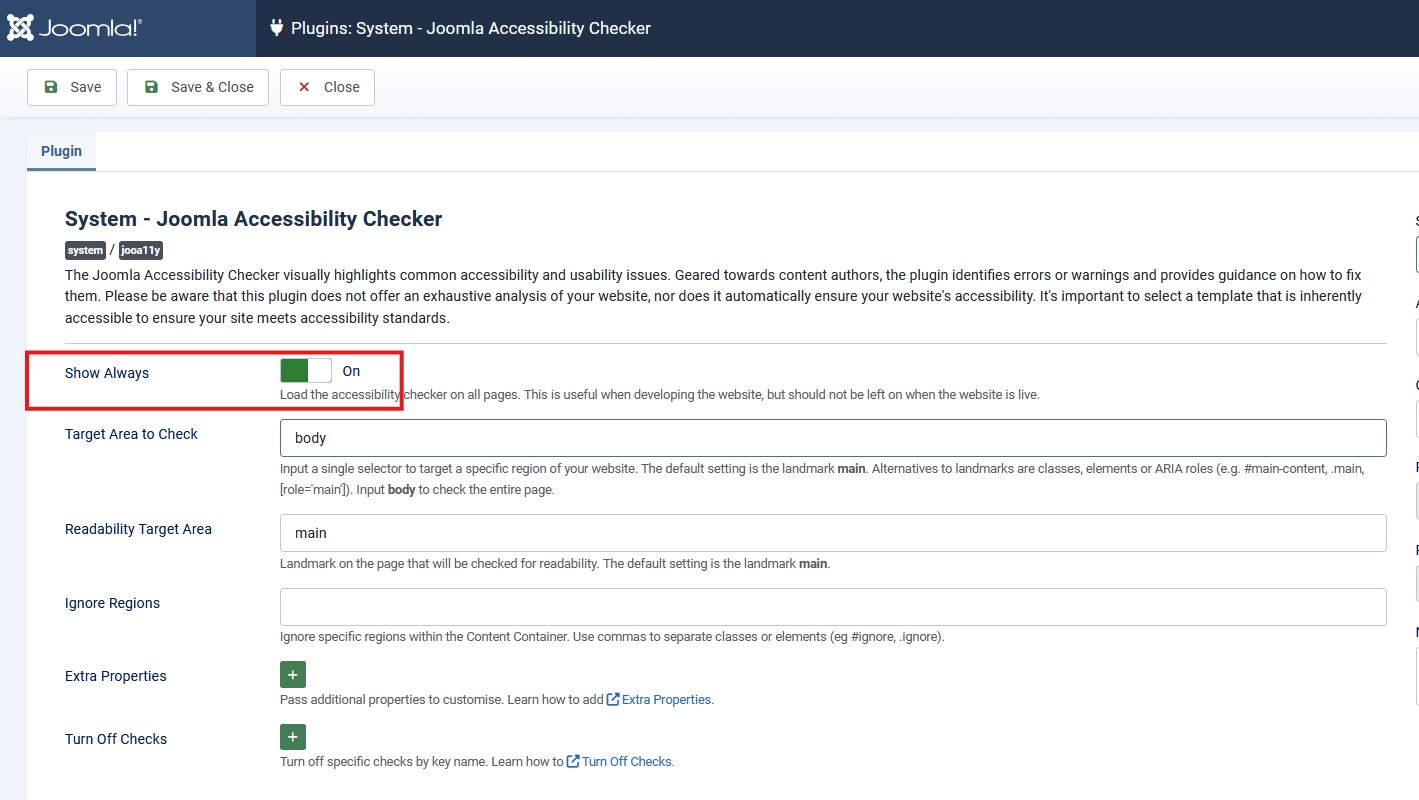Click the Save & Close button
Viewport: 1419px width, 800px height.
pos(198,87)
